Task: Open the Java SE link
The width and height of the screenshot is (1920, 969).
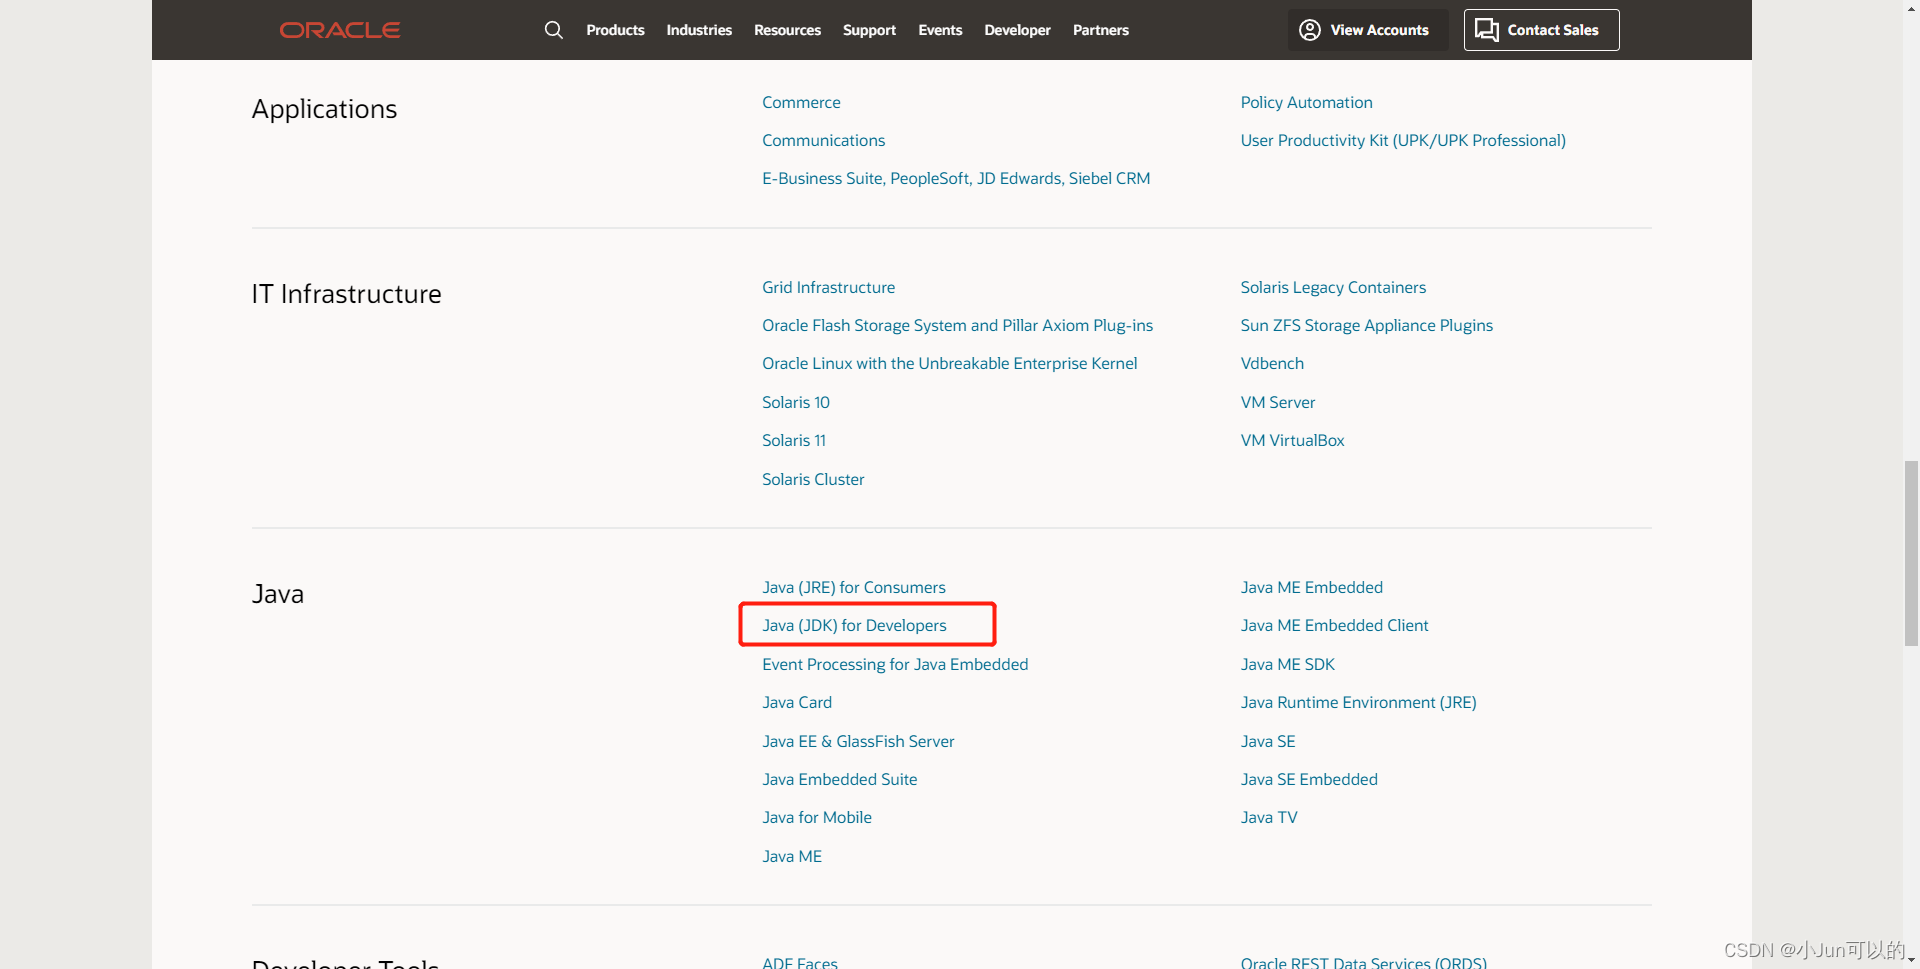Action: [x=1268, y=741]
